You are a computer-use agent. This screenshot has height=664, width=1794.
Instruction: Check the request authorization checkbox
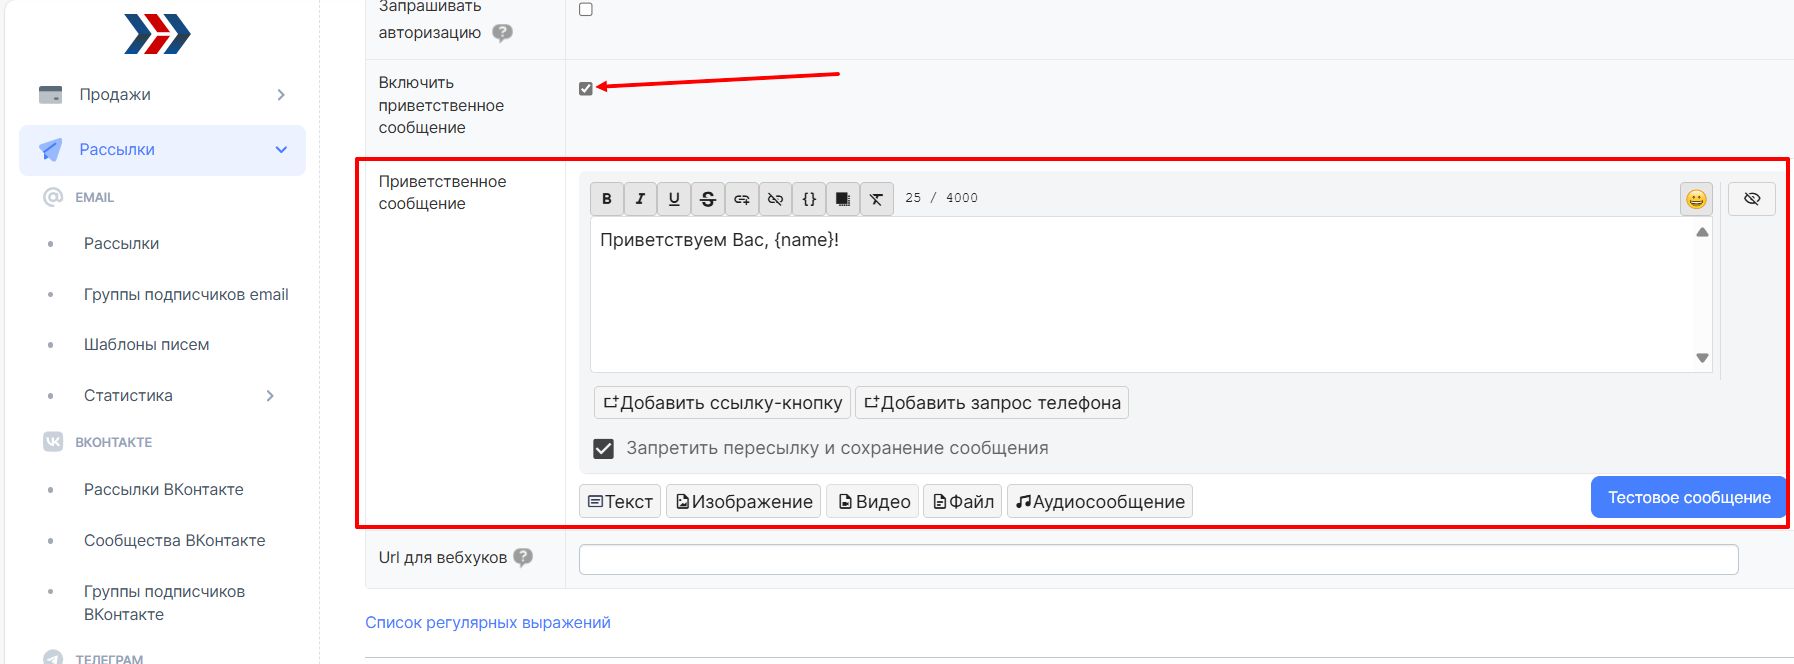(x=586, y=10)
